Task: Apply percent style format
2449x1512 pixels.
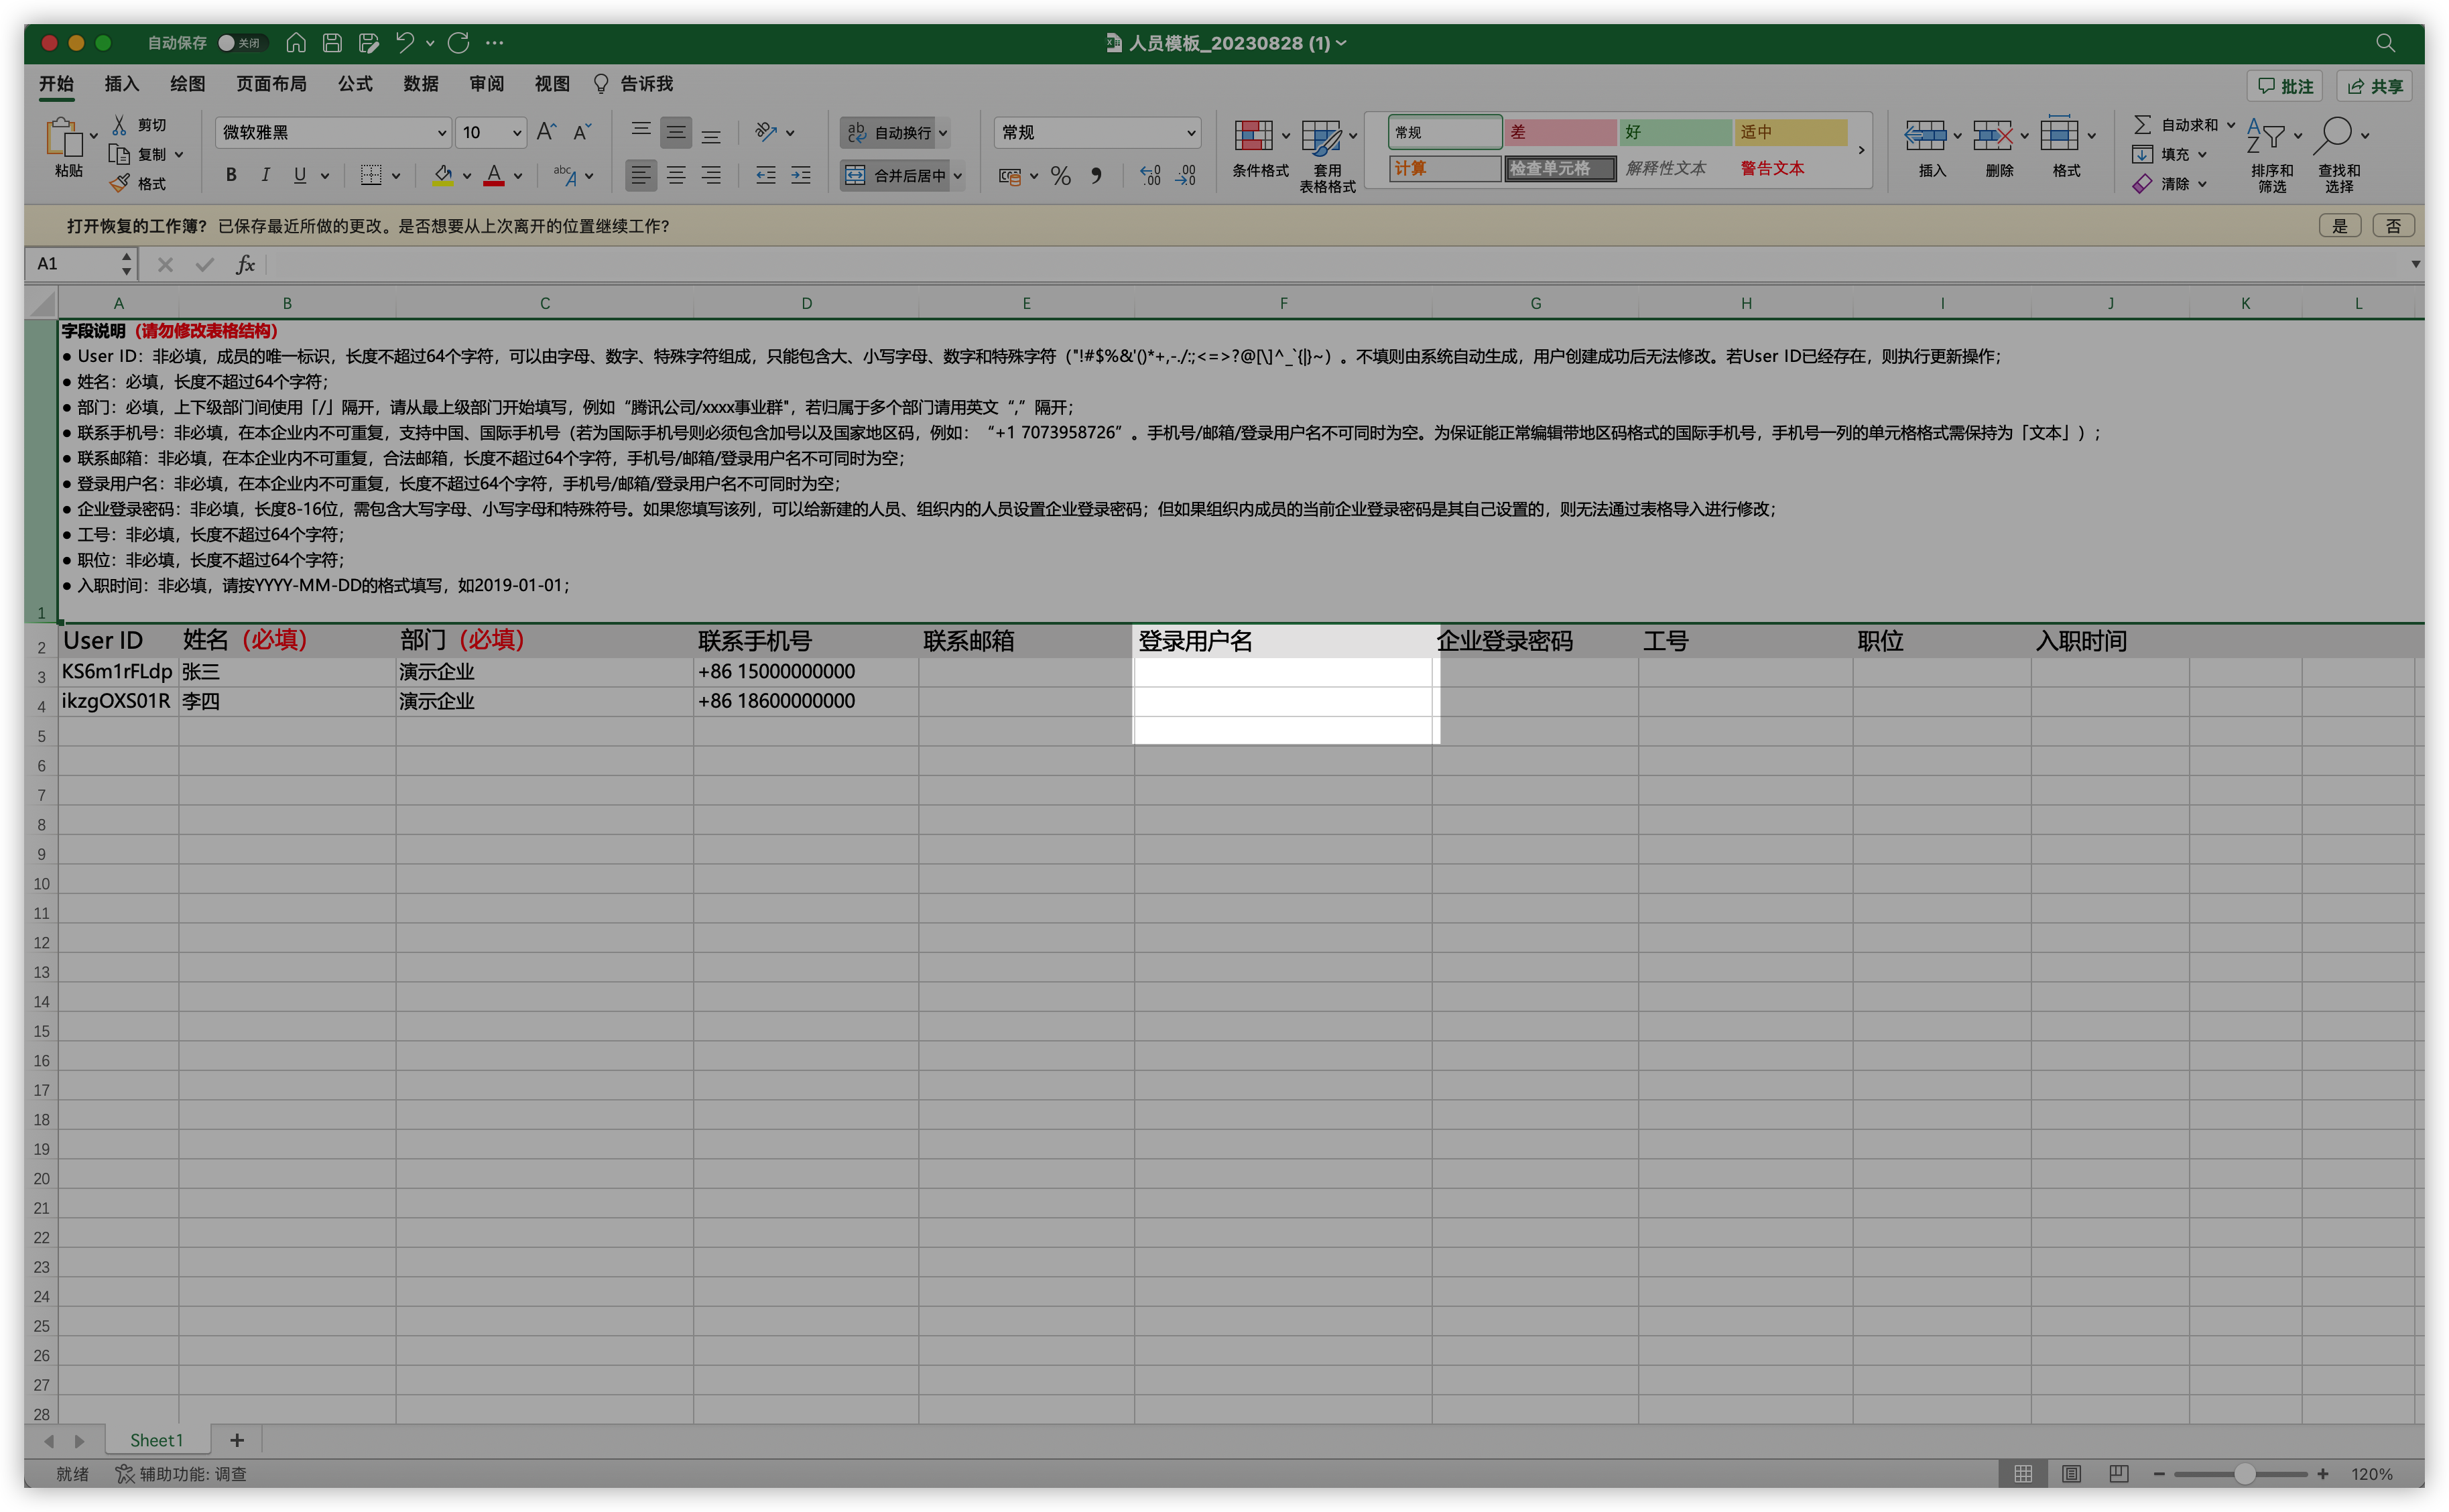Action: tap(1061, 176)
